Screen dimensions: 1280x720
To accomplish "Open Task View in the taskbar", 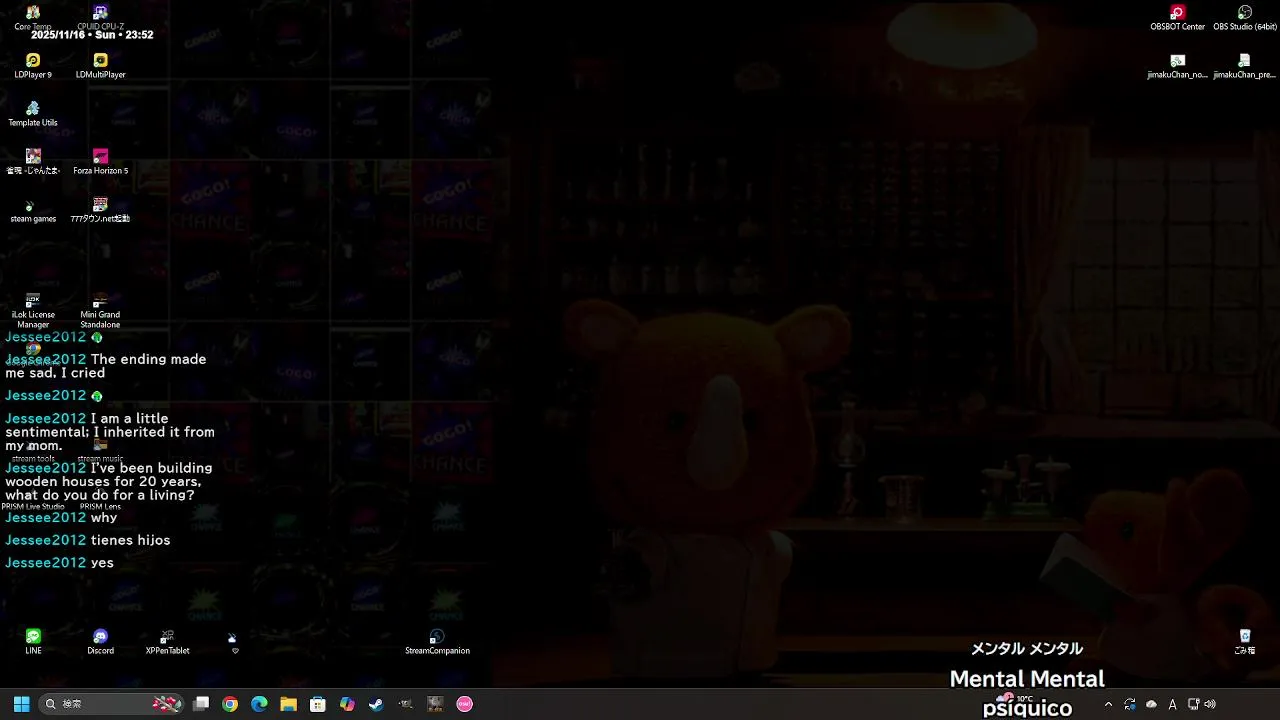I will [201, 704].
